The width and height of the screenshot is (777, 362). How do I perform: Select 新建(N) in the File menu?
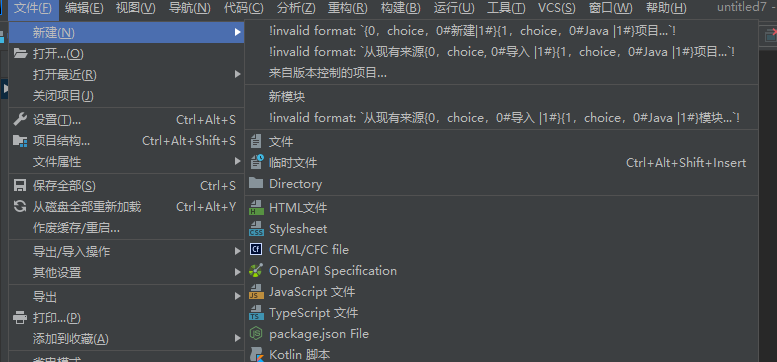(x=126, y=33)
